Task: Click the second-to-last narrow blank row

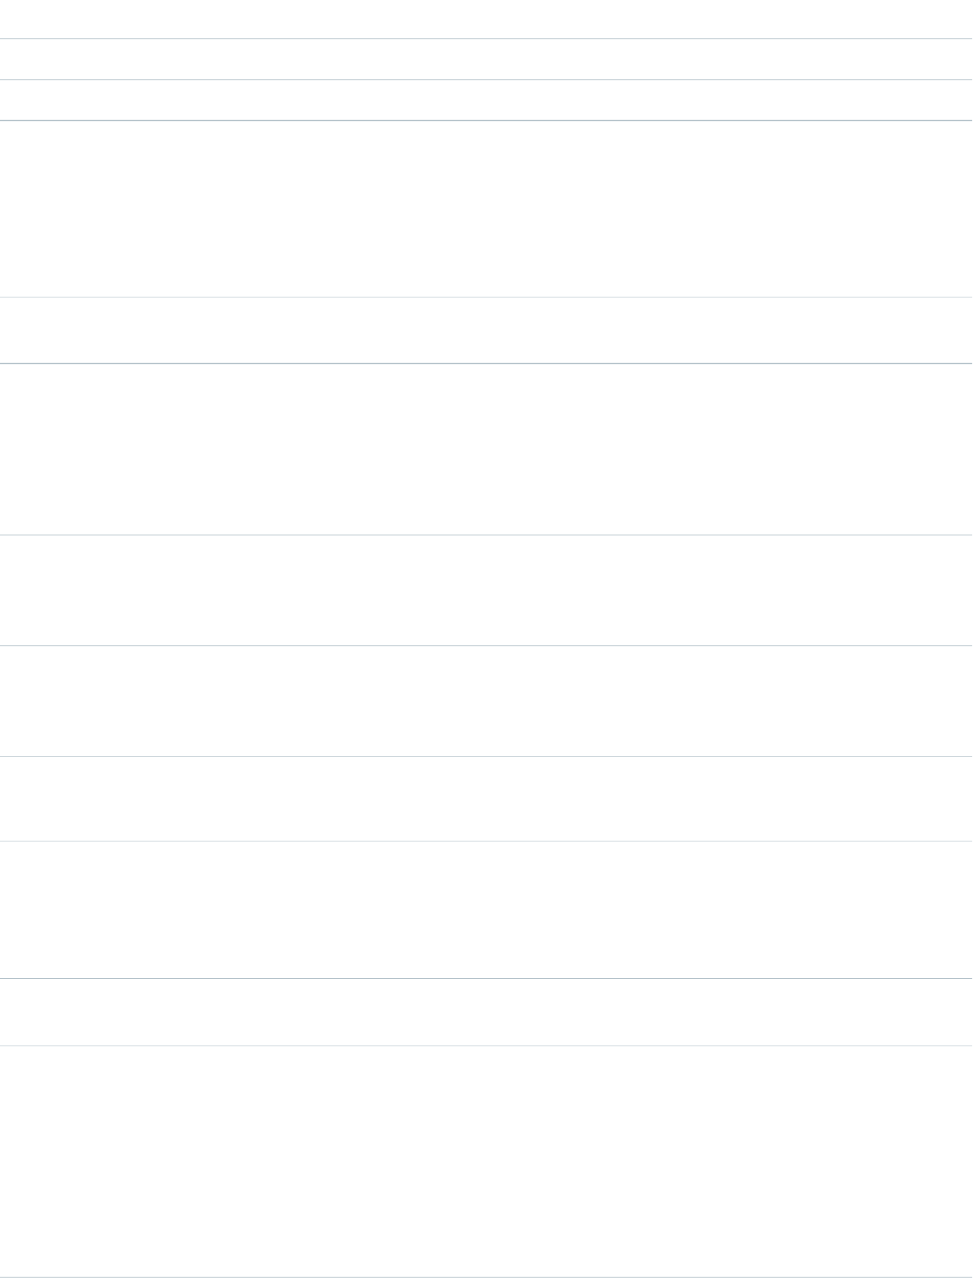Action: coord(486,1012)
